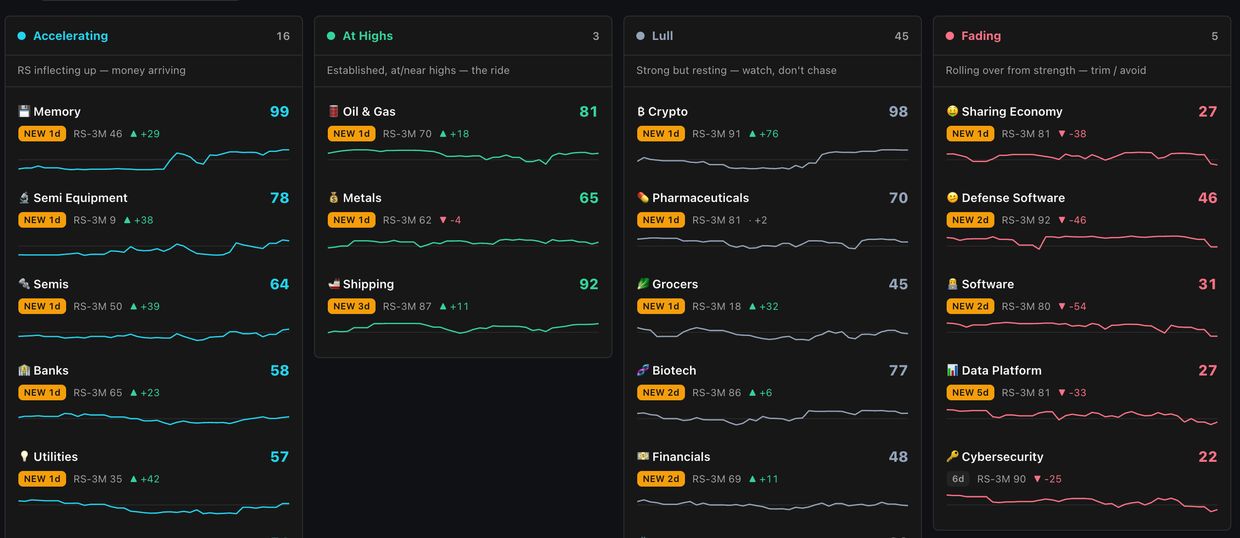Click the bar chart icon beside Data Platform
This screenshot has width=1240, height=538.
click(952, 370)
